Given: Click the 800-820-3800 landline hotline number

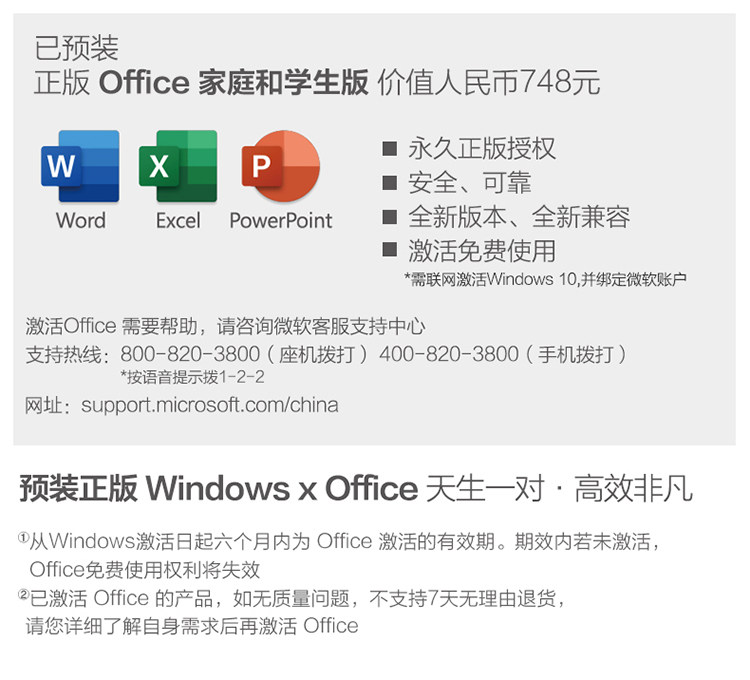Looking at the screenshot, I should tap(190, 354).
